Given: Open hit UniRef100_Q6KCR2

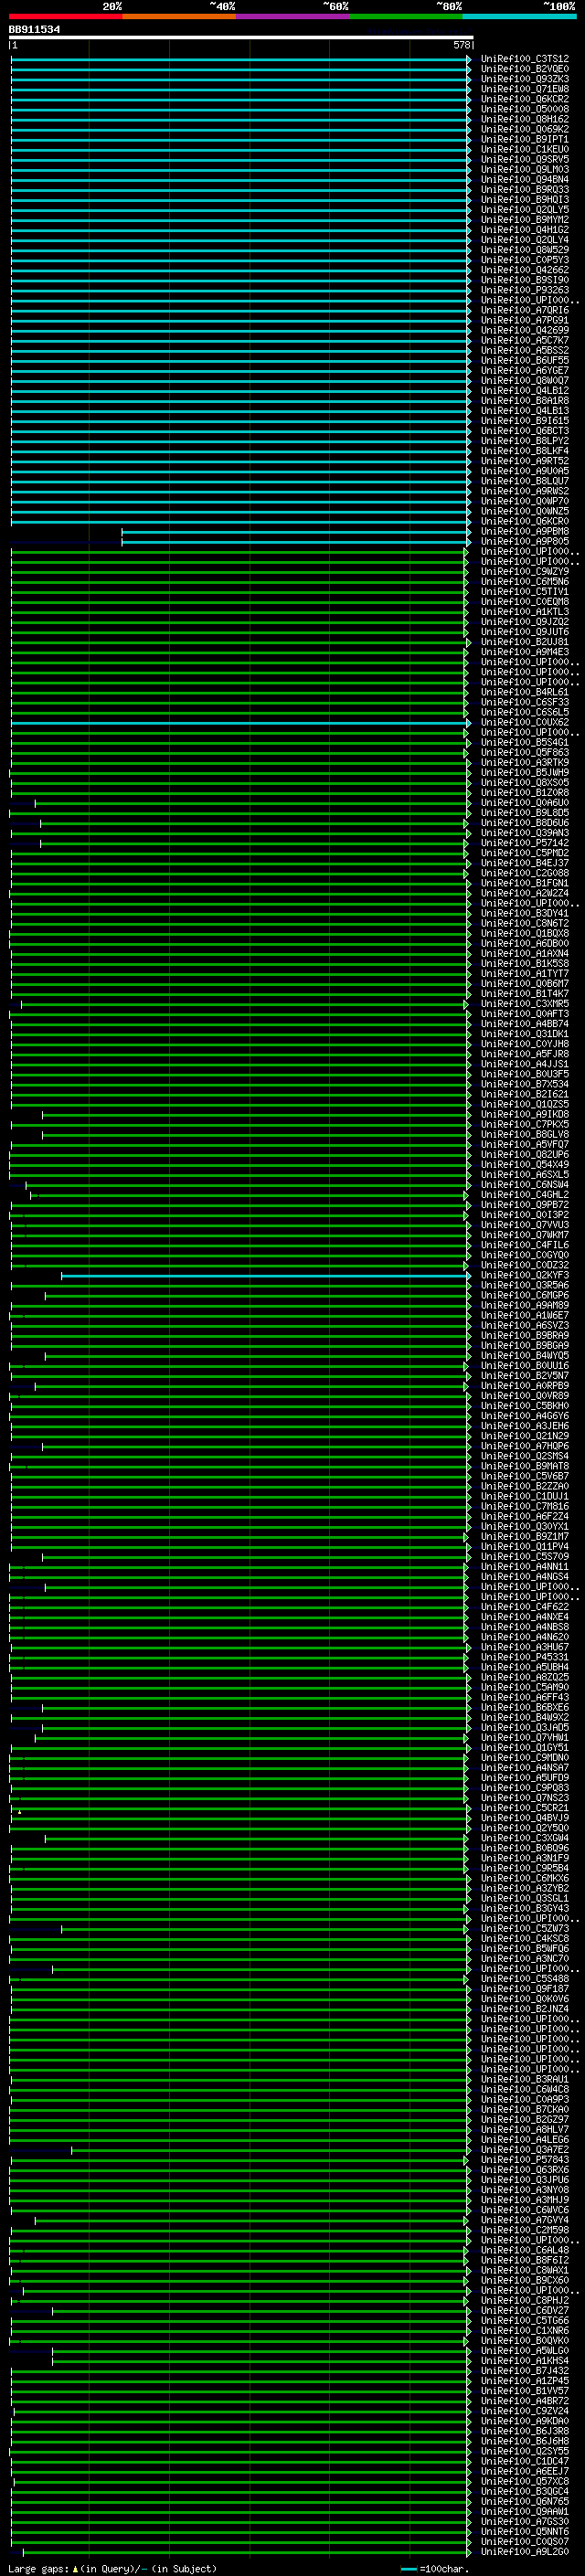Looking at the screenshot, I should tap(524, 99).
